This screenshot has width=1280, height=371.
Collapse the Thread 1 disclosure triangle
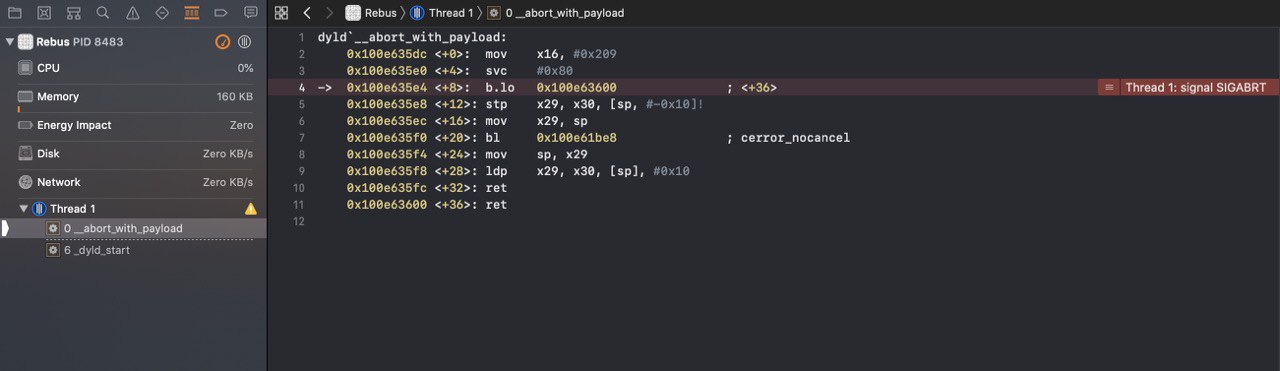(23, 209)
